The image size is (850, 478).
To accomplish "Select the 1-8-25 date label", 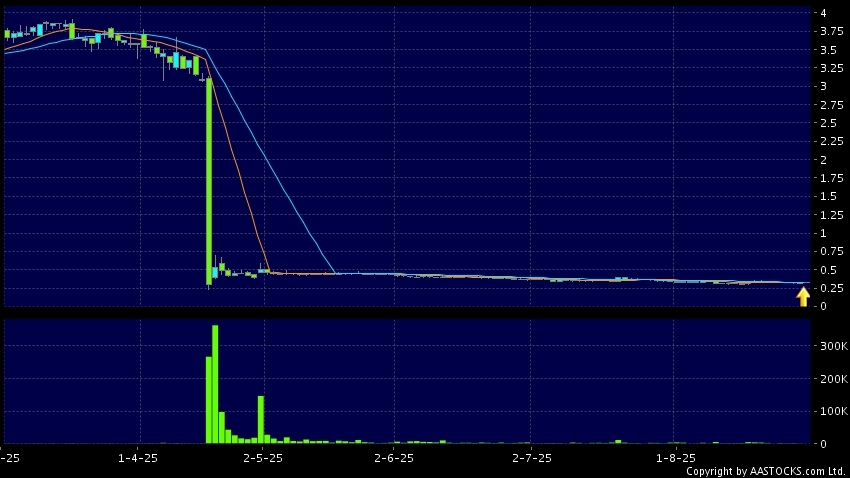I will [x=675, y=458].
